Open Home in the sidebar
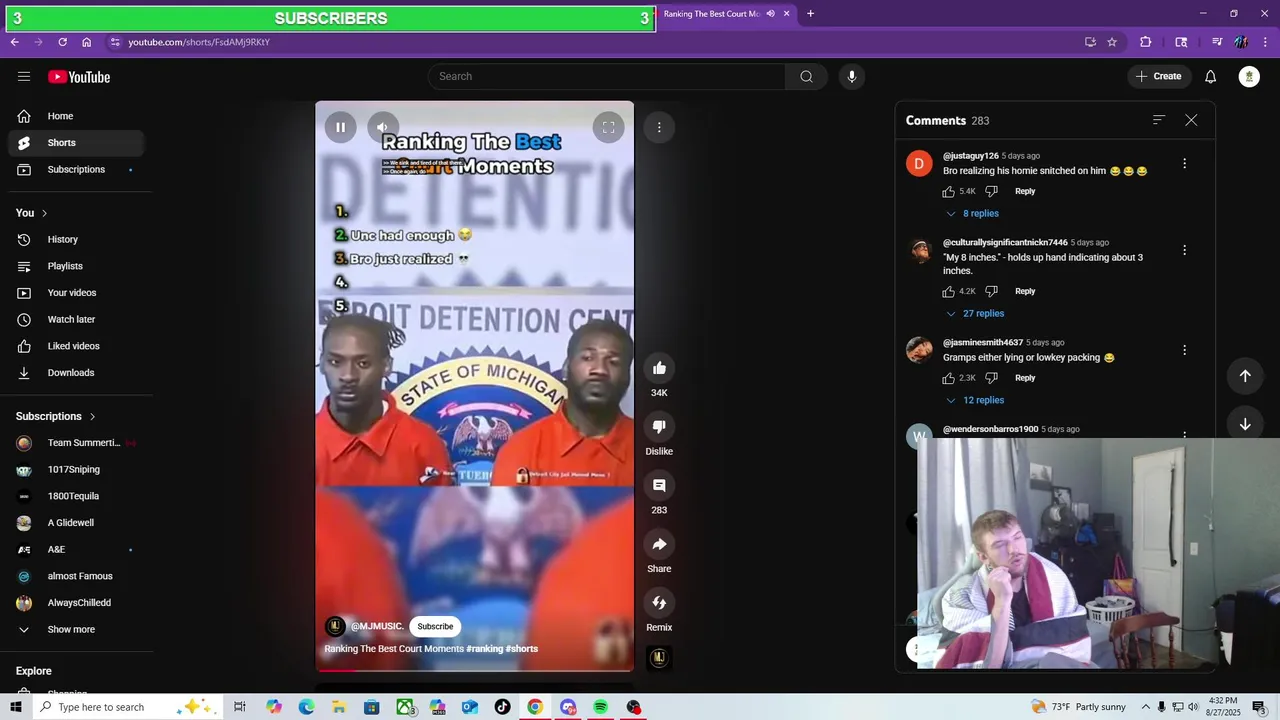 pos(76,116)
